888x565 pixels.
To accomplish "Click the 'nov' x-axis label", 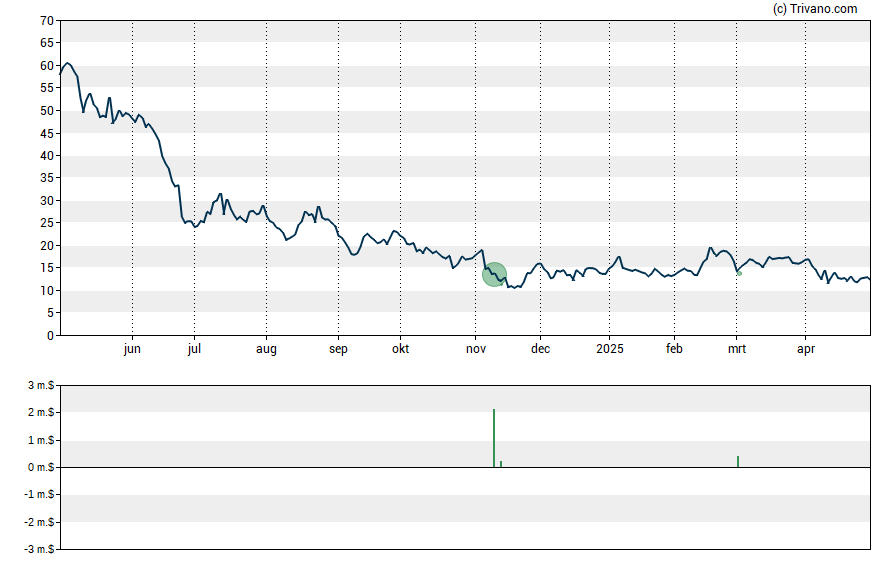I will pyautogui.click(x=476, y=349).
